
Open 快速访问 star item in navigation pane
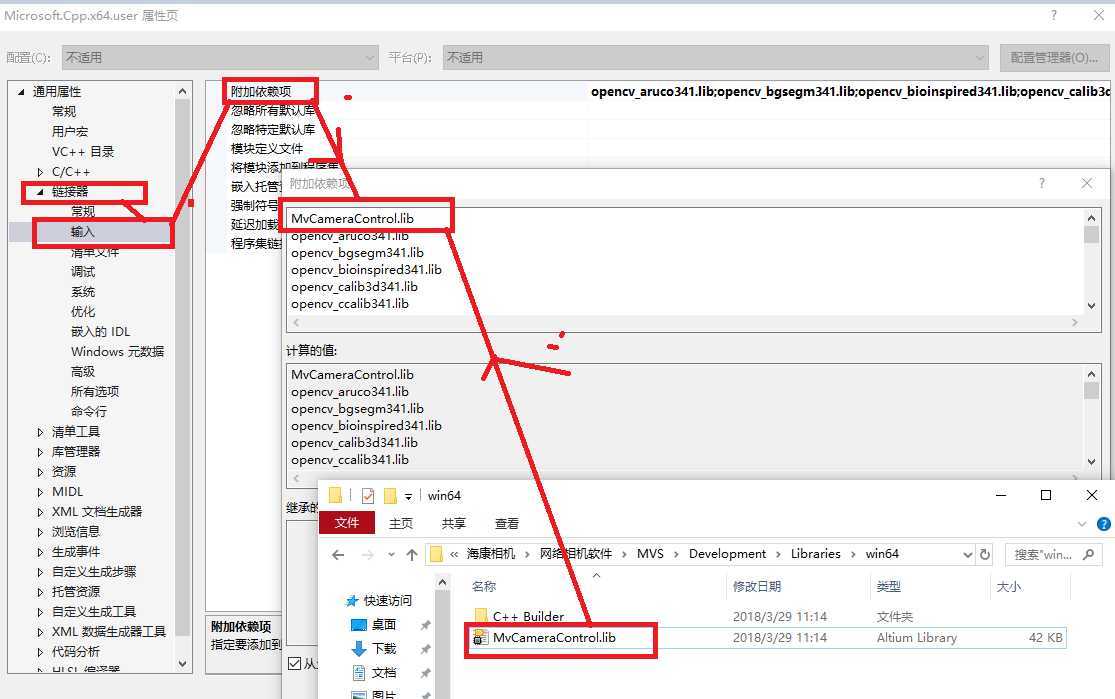380,600
